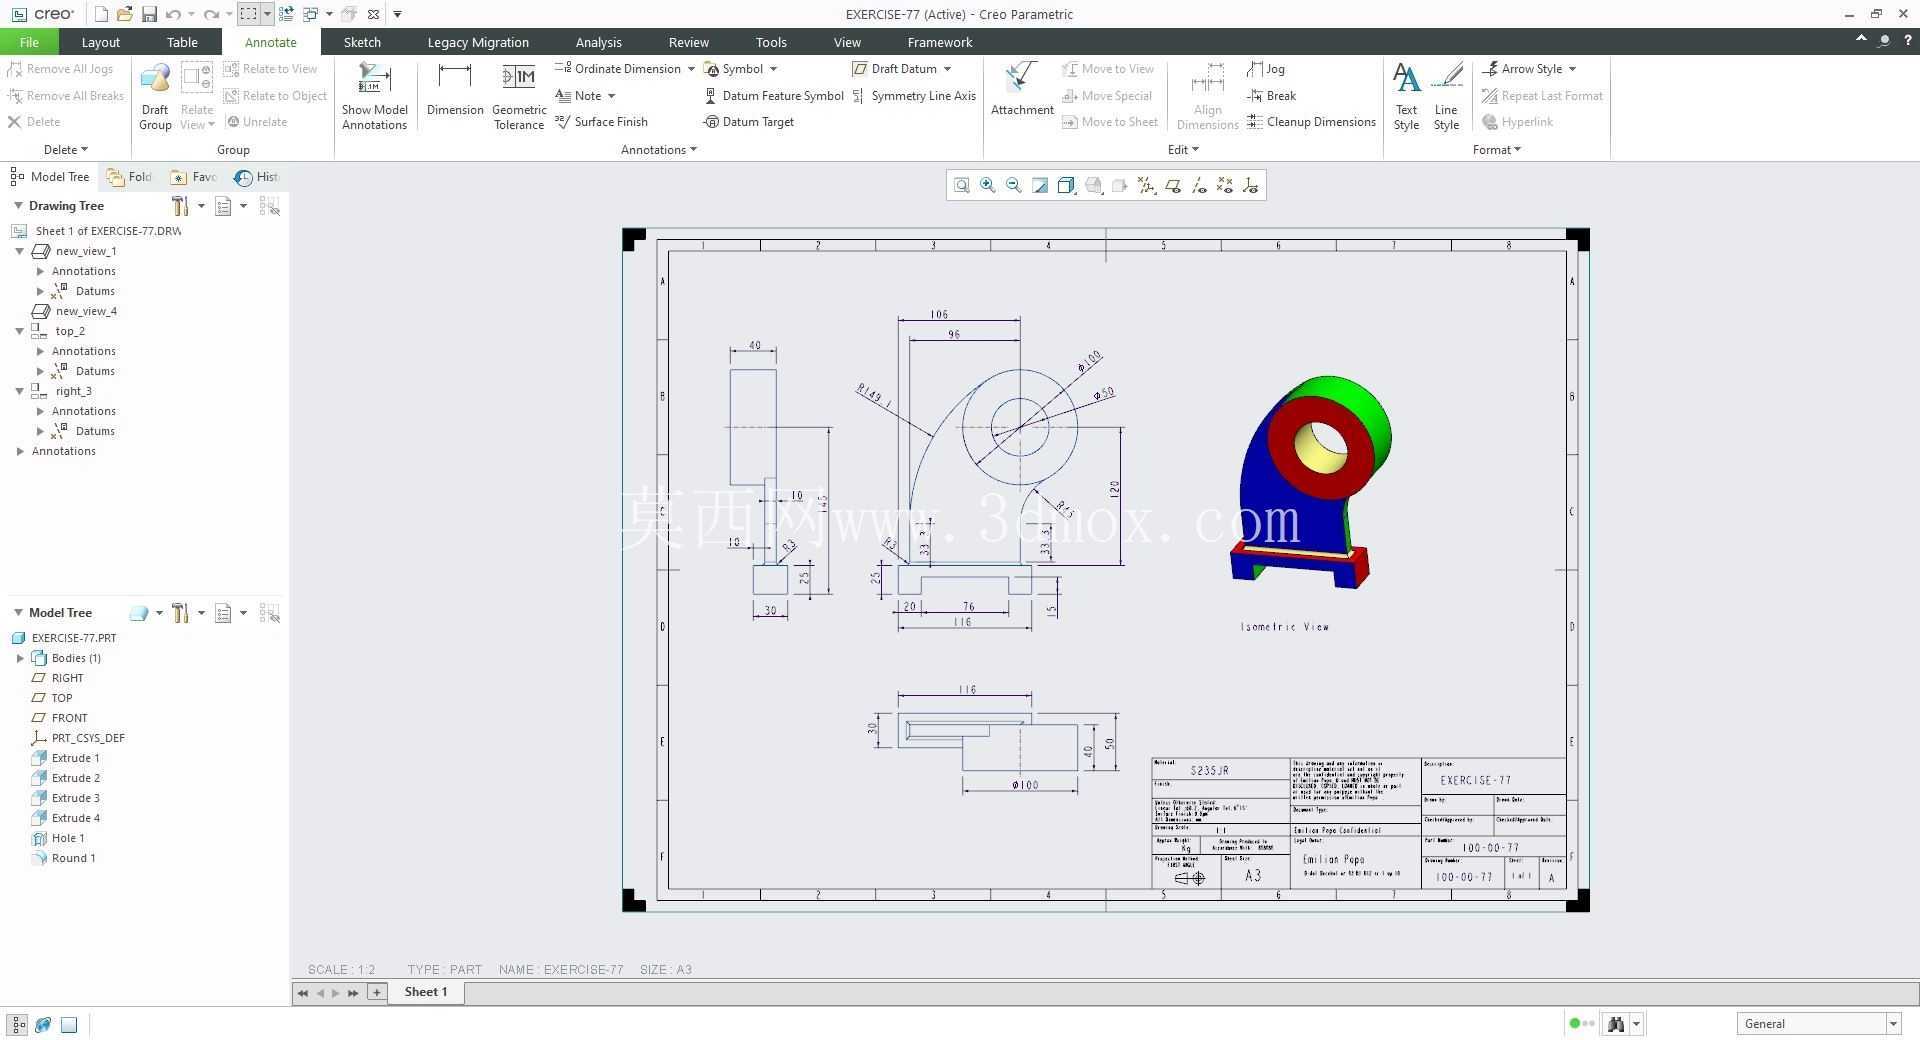Add a Datum Feature Symbol
This screenshot has width=1920, height=1040.
(x=774, y=96)
